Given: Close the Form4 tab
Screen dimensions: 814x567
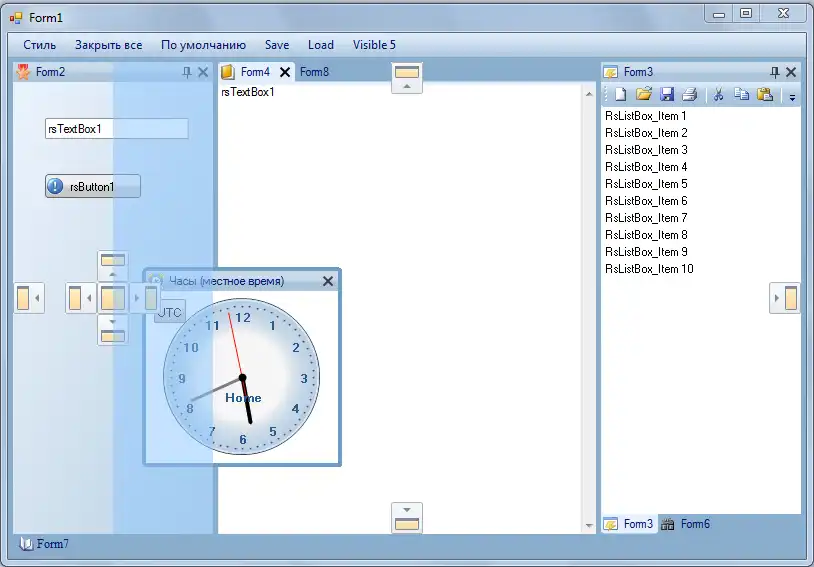Looking at the screenshot, I should pos(285,72).
